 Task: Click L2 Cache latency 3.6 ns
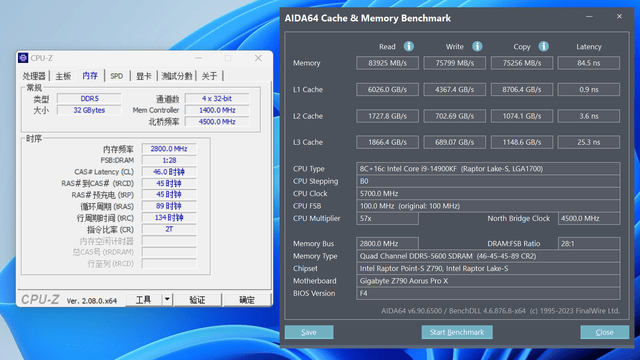tap(589, 116)
